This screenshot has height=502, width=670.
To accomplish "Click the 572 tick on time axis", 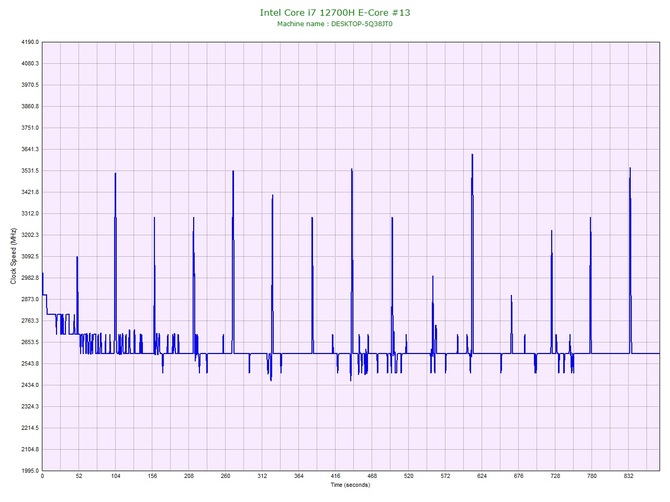I will pyautogui.click(x=445, y=476).
